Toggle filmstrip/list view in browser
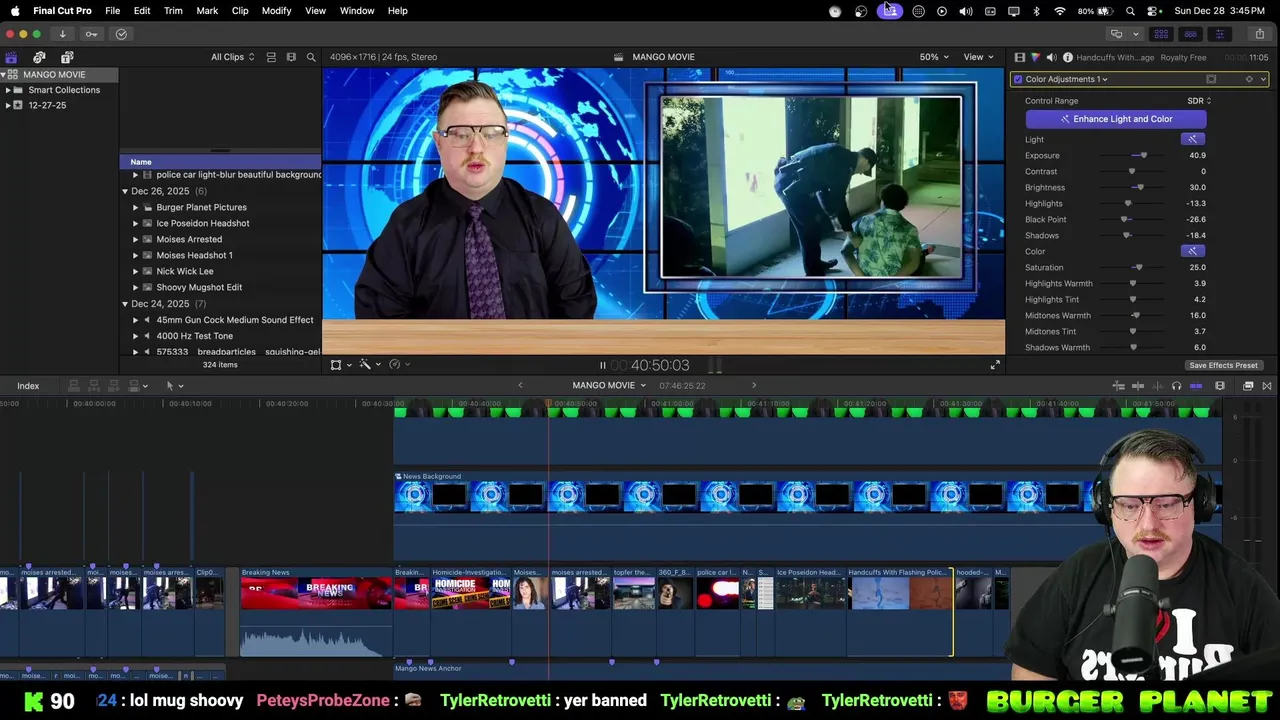This screenshot has height=720, width=1280. [271, 57]
